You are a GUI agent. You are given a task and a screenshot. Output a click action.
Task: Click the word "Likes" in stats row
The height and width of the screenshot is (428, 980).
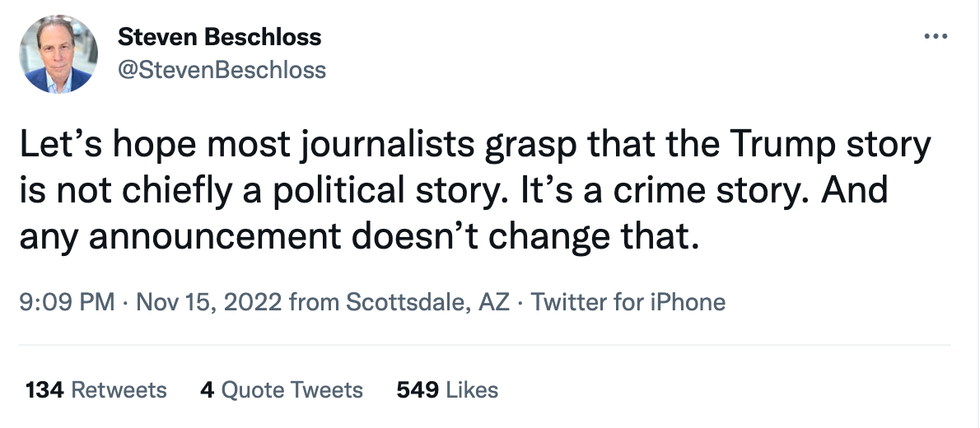tap(471, 389)
